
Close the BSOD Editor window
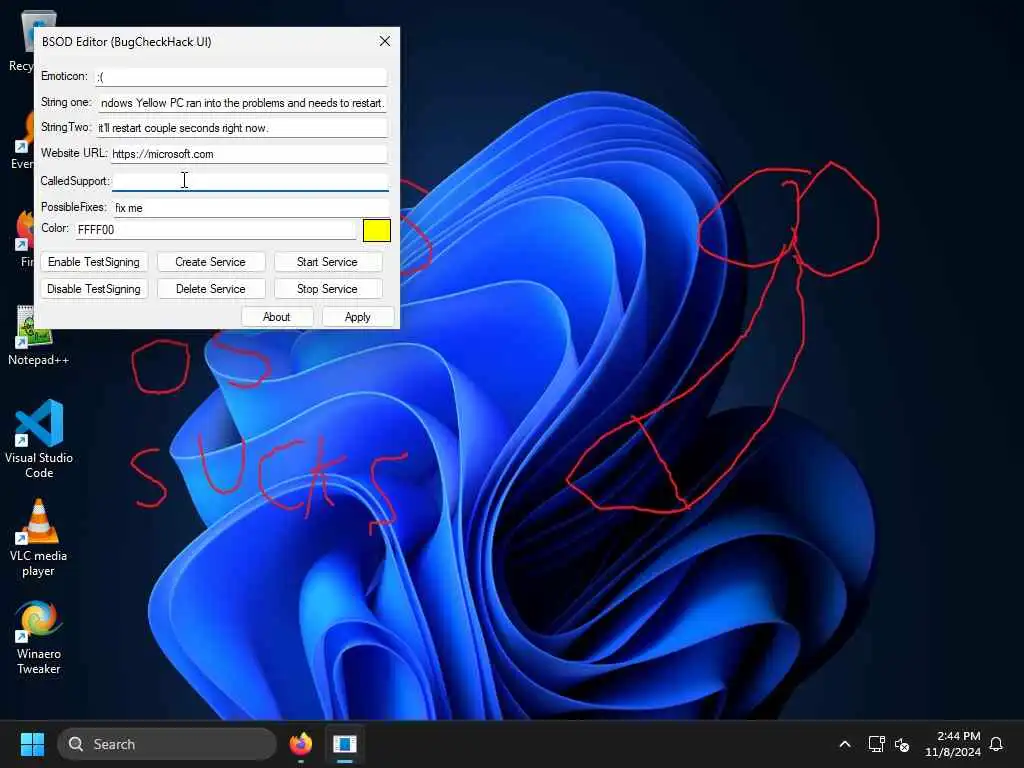click(385, 41)
